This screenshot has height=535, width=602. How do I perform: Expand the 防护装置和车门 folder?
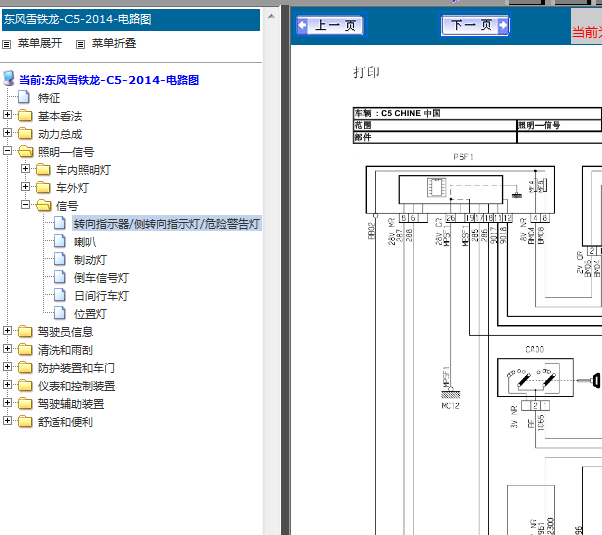[x=7, y=367]
